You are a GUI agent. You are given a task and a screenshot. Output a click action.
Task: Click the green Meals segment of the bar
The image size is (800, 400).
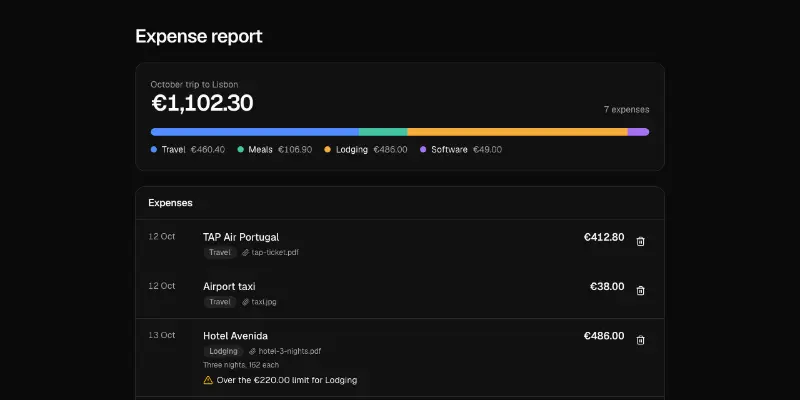click(383, 132)
